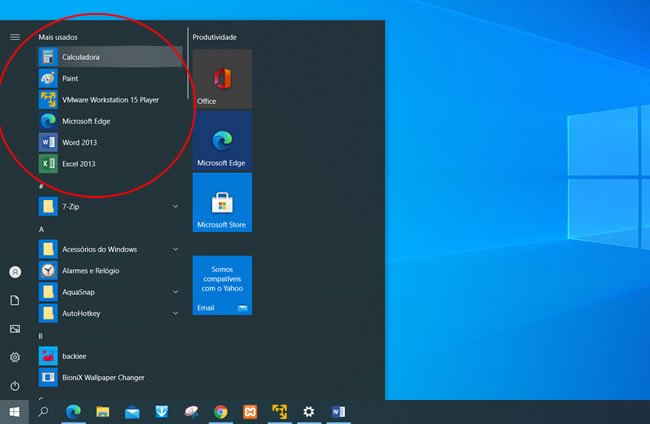This screenshot has width=650, height=424.
Task: Expand the 7-Zip folder
Action: pos(175,206)
